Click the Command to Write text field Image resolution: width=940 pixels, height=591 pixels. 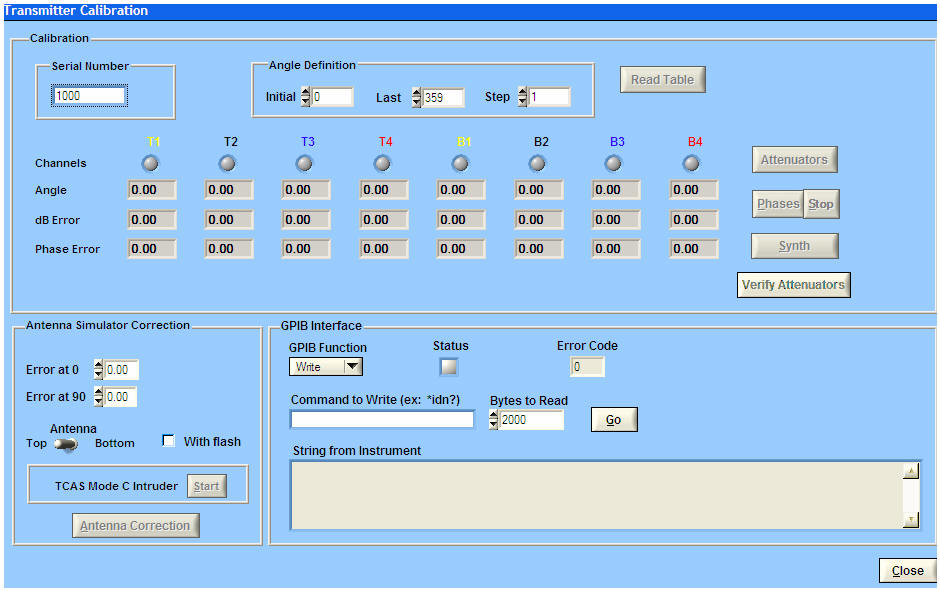pos(382,420)
